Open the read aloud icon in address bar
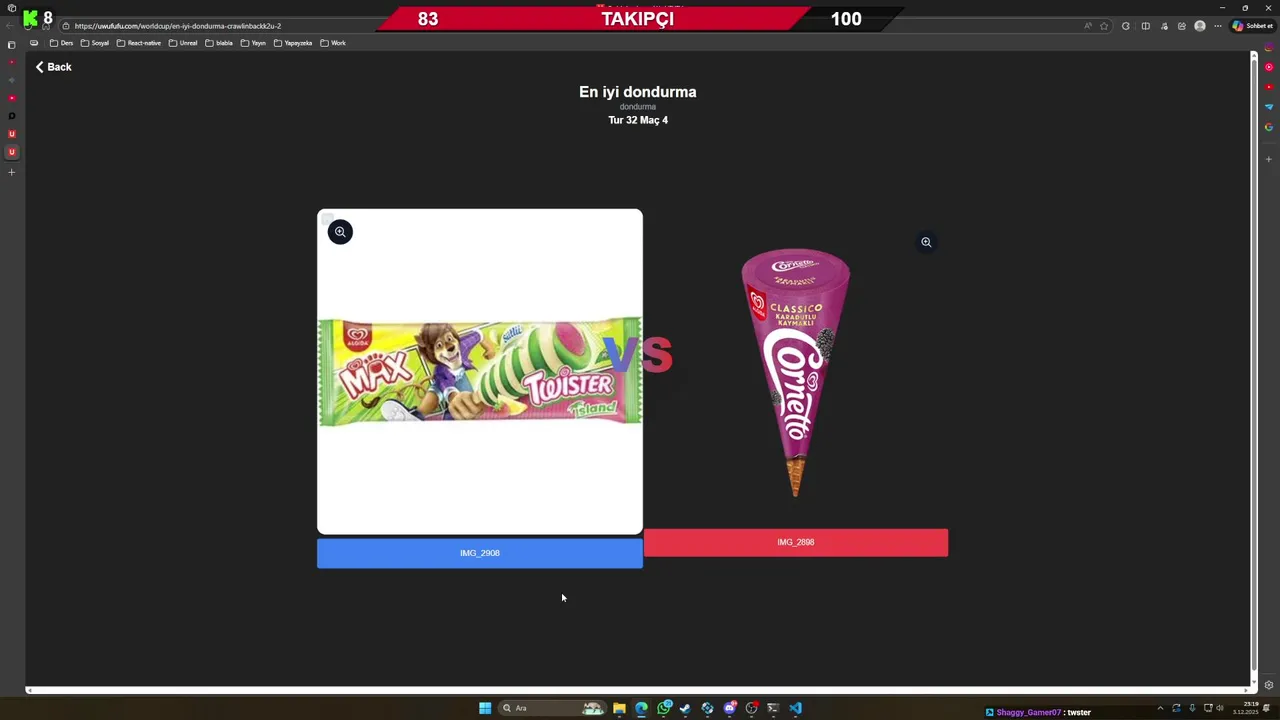1280x720 pixels. point(1087,26)
